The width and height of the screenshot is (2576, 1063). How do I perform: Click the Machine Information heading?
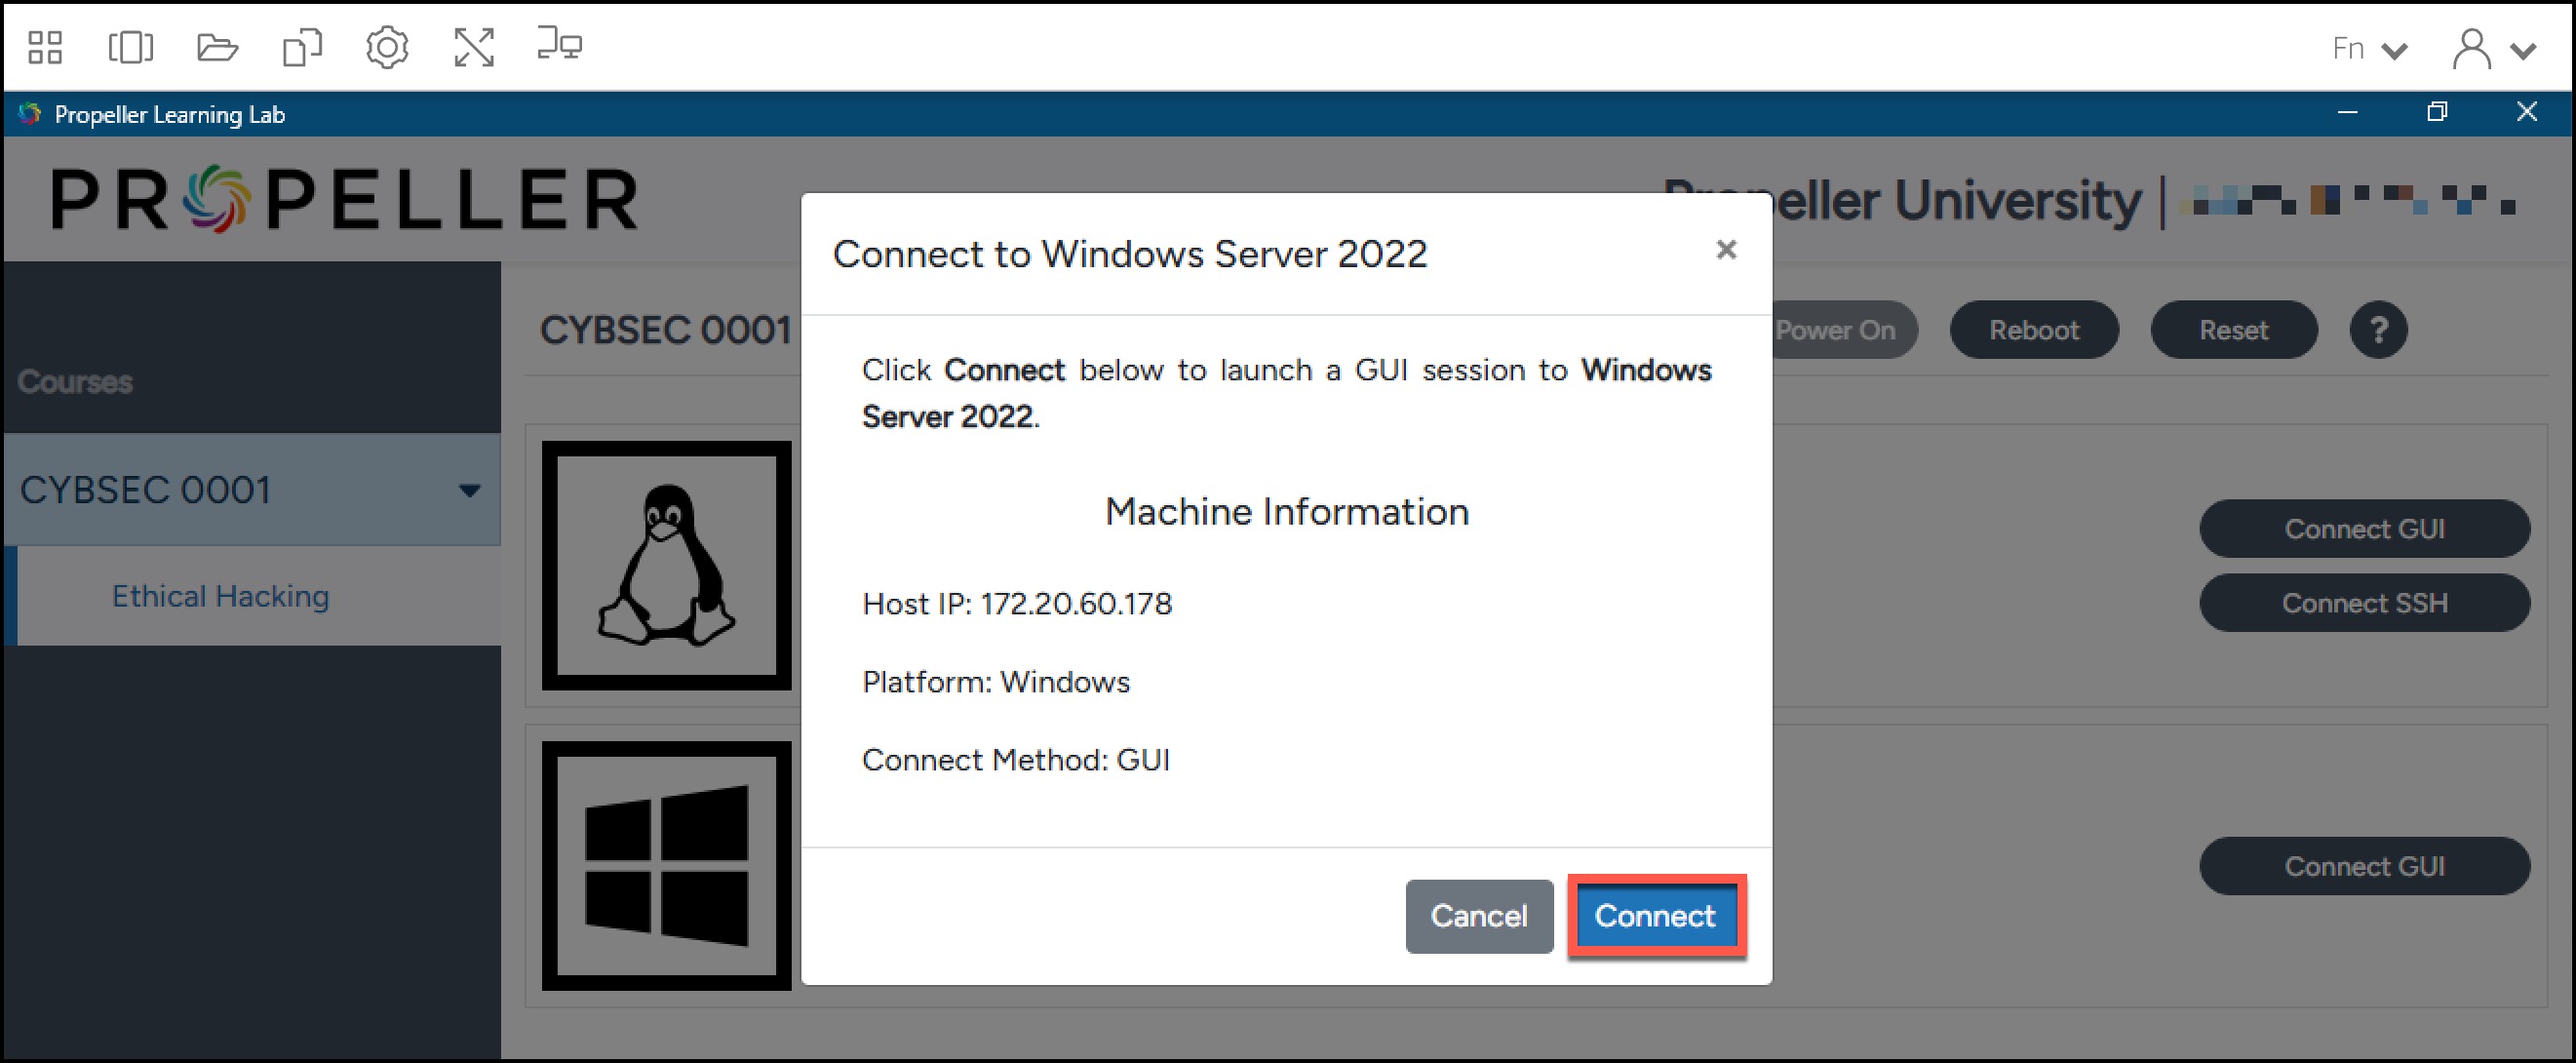point(1287,512)
